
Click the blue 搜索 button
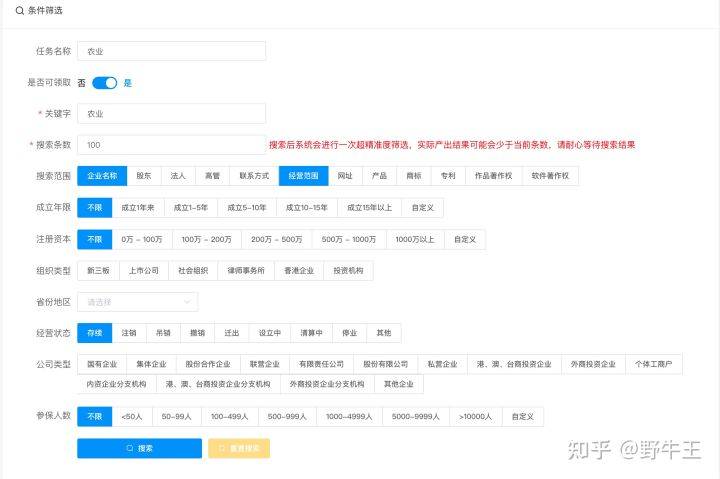pyautogui.click(x=140, y=448)
